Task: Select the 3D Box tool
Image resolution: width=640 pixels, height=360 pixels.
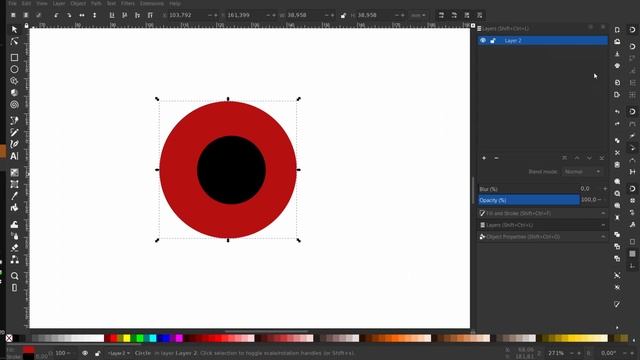Action: pyautogui.click(x=14, y=93)
